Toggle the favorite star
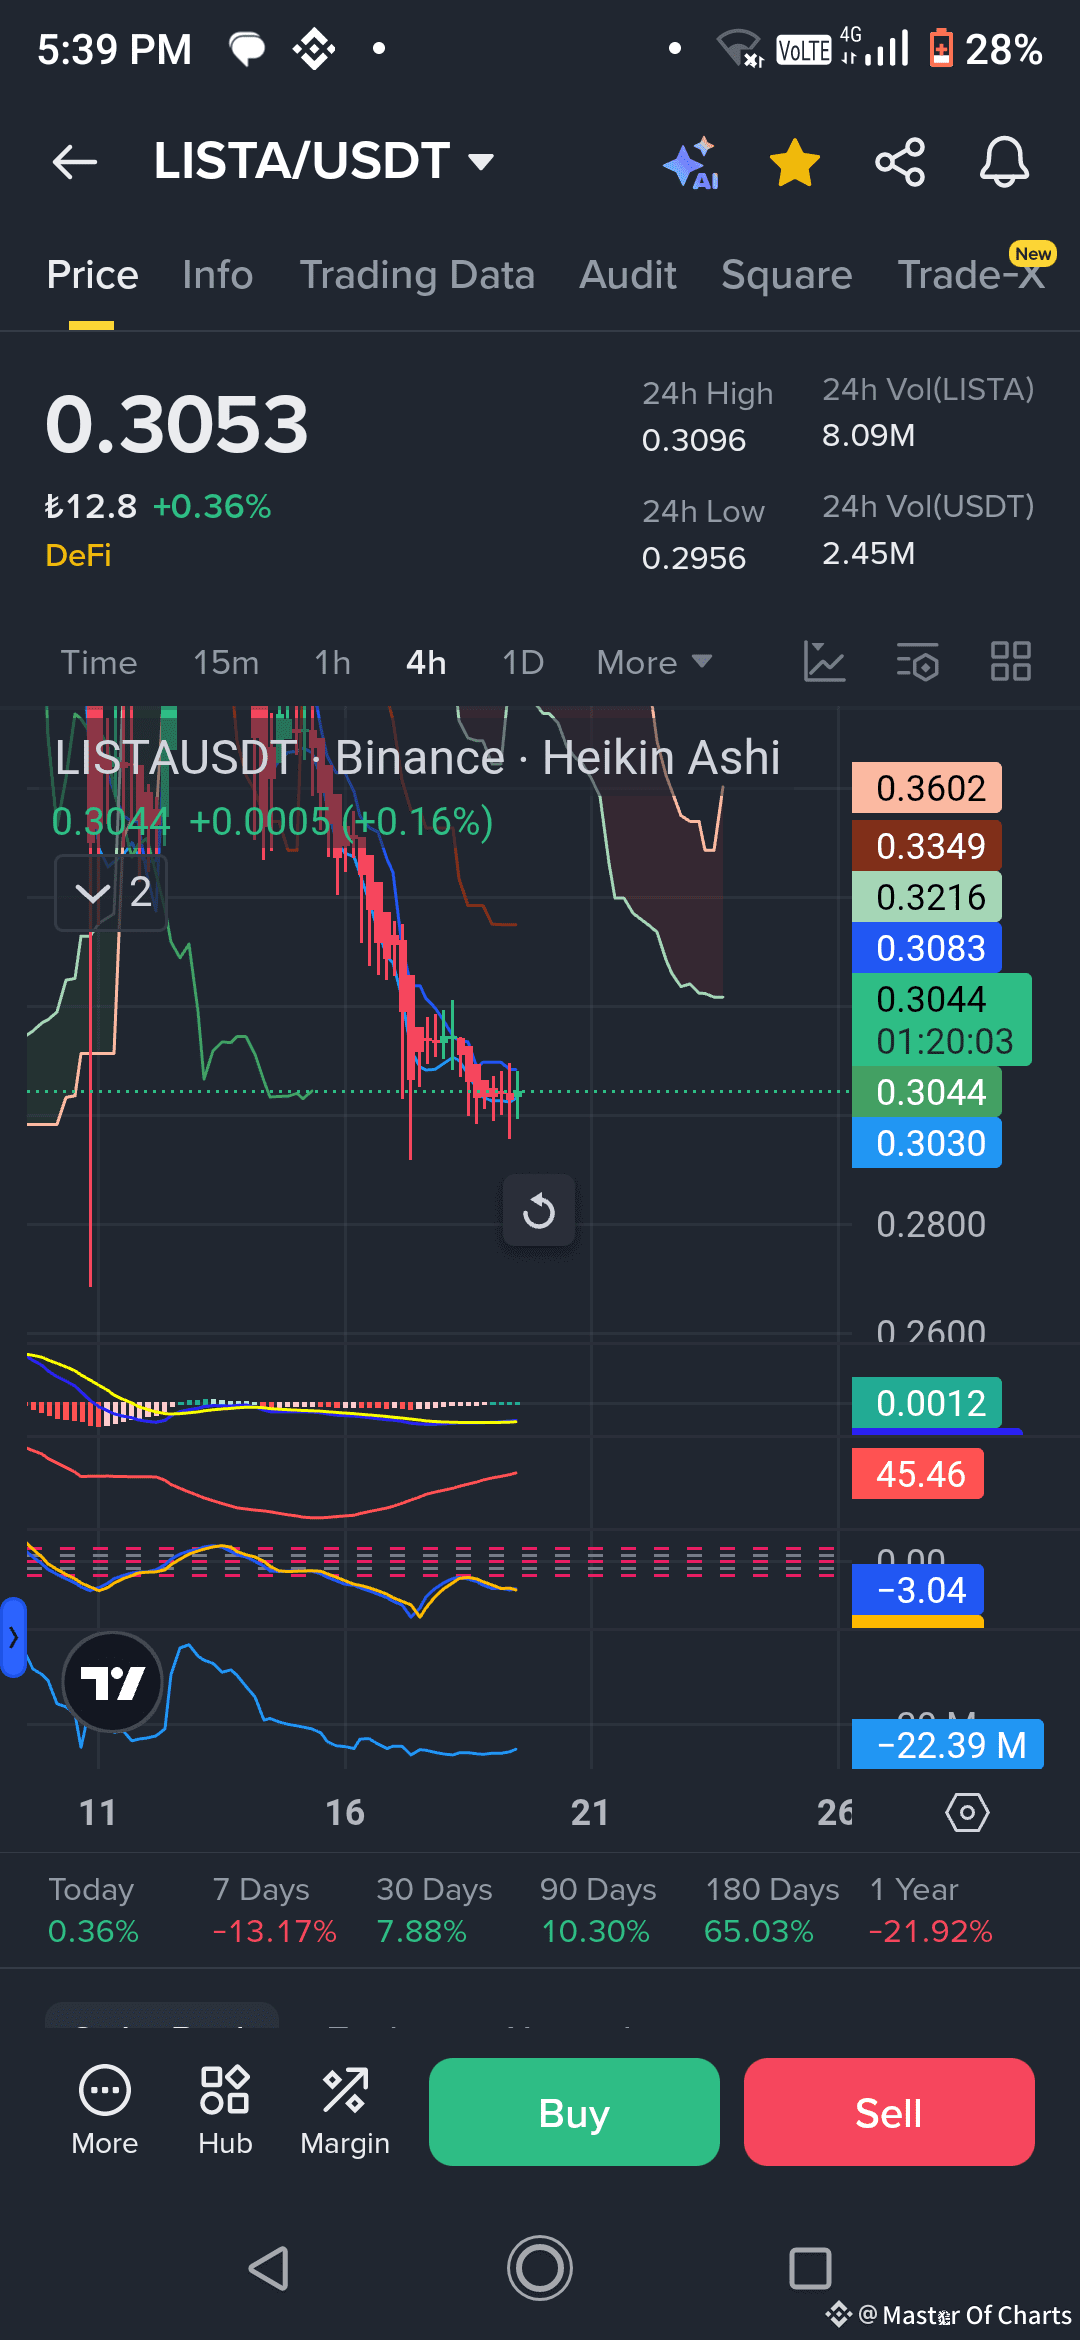1080x2340 pixels. click(x=795, y=162)
